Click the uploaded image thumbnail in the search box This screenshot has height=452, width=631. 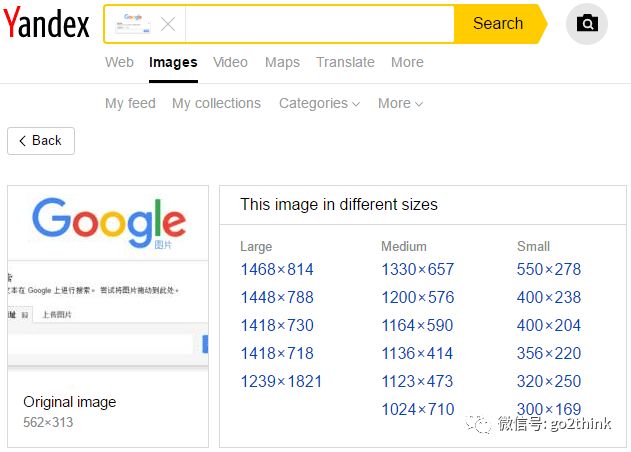[133, 24]
